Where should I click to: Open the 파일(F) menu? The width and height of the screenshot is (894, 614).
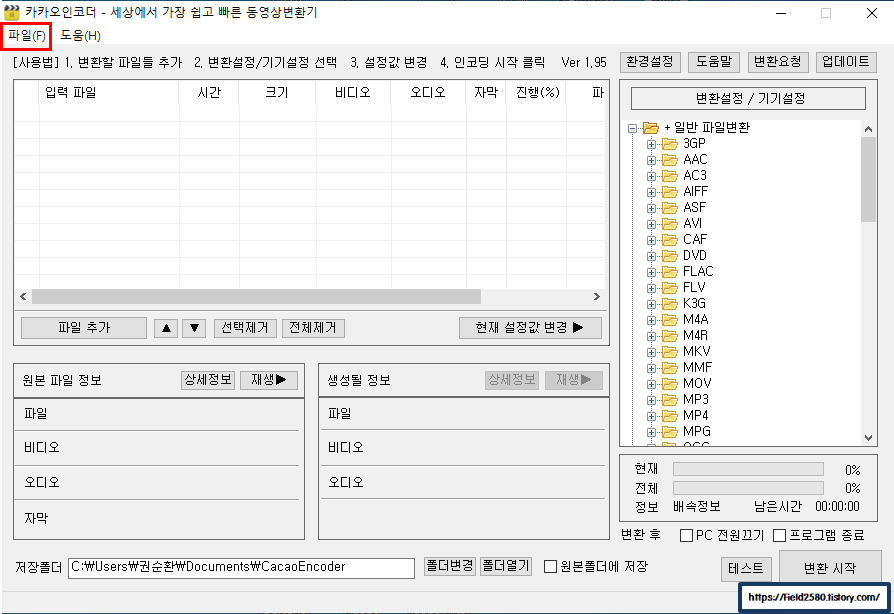pyautogui.click(x=26, y=36)
